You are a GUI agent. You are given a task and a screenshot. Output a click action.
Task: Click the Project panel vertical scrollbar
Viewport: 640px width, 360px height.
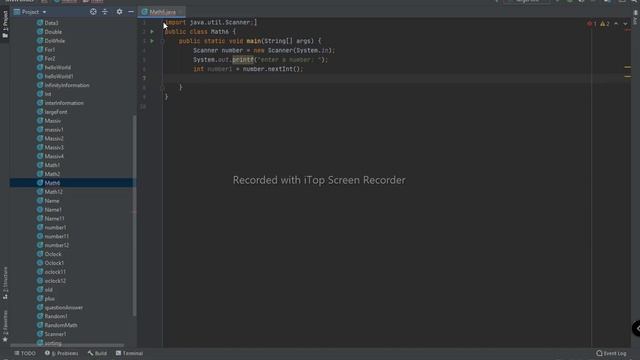[135, 215]
